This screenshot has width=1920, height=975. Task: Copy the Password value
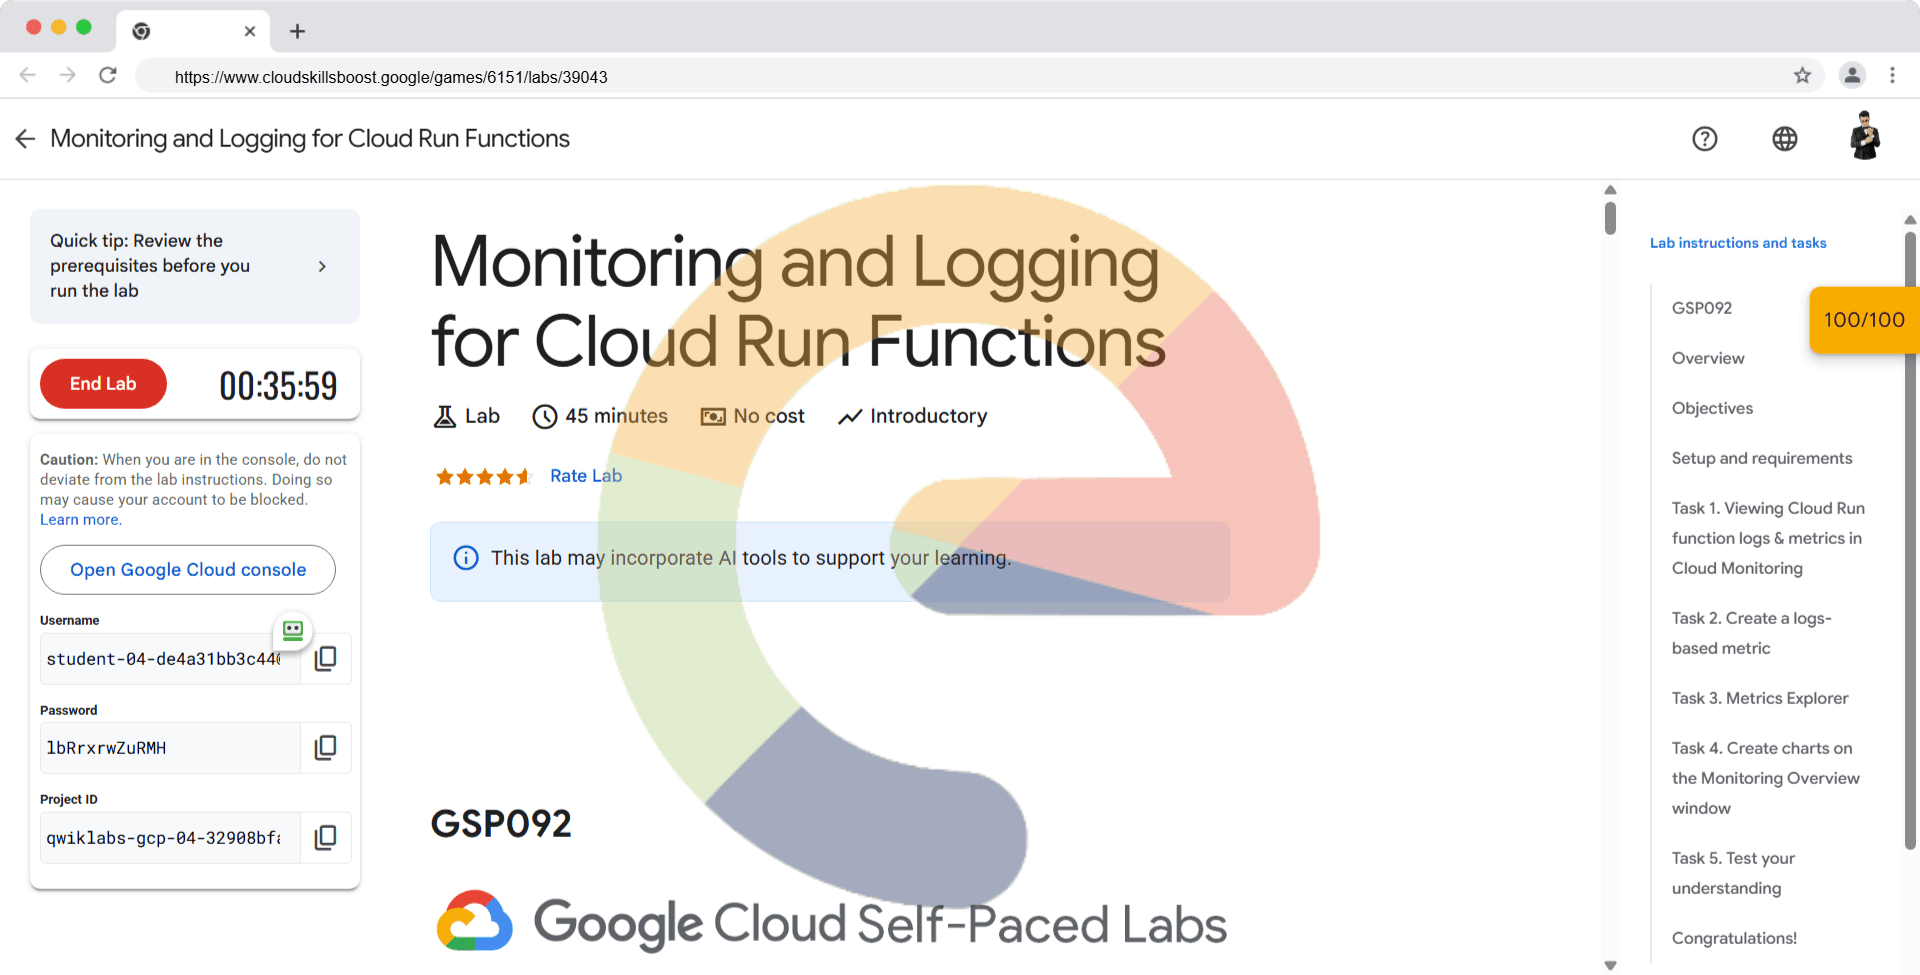coord(326,748)
